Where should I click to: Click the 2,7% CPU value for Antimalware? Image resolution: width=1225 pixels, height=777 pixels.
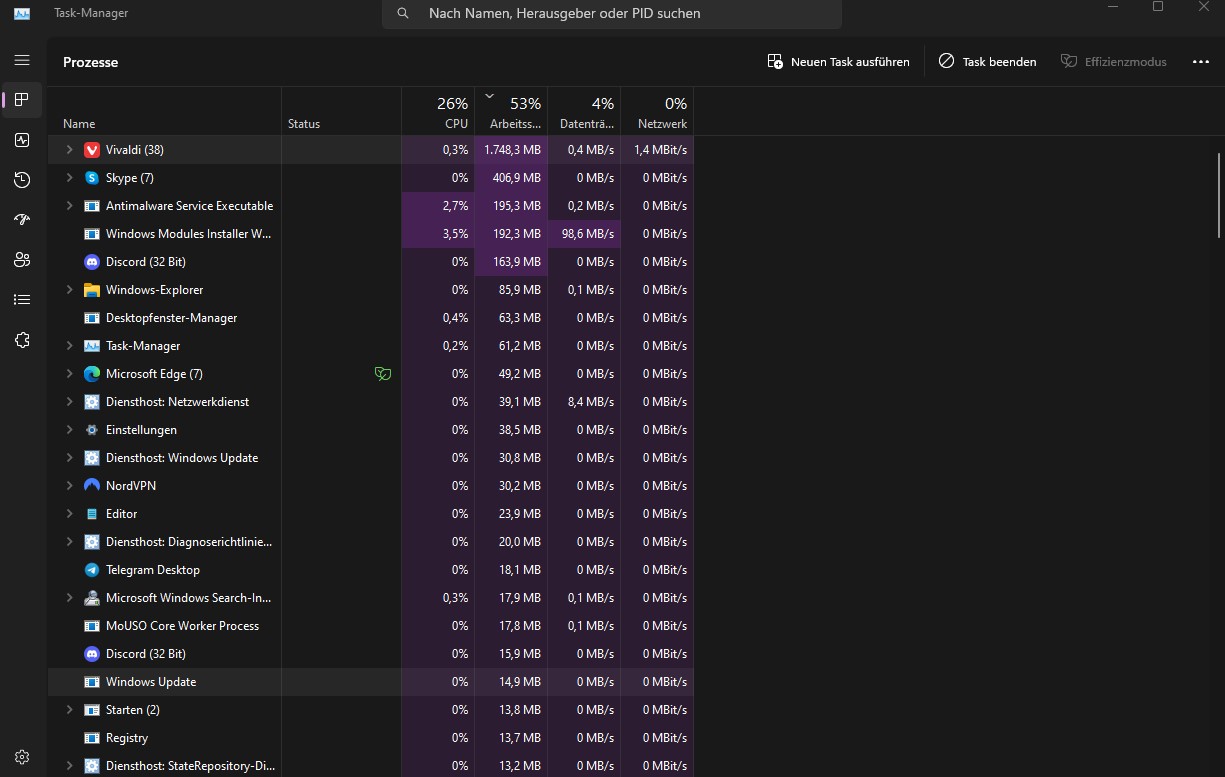pos(455,206)
